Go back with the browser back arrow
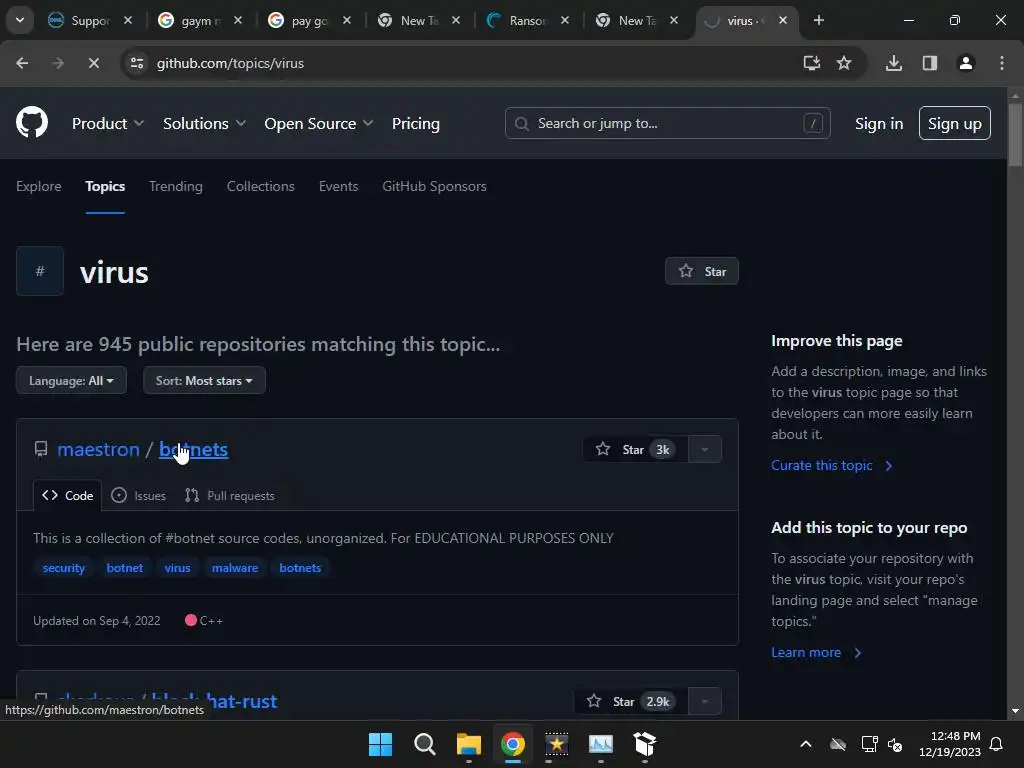Screen dimensions: 1024x768 coord(22,63)
